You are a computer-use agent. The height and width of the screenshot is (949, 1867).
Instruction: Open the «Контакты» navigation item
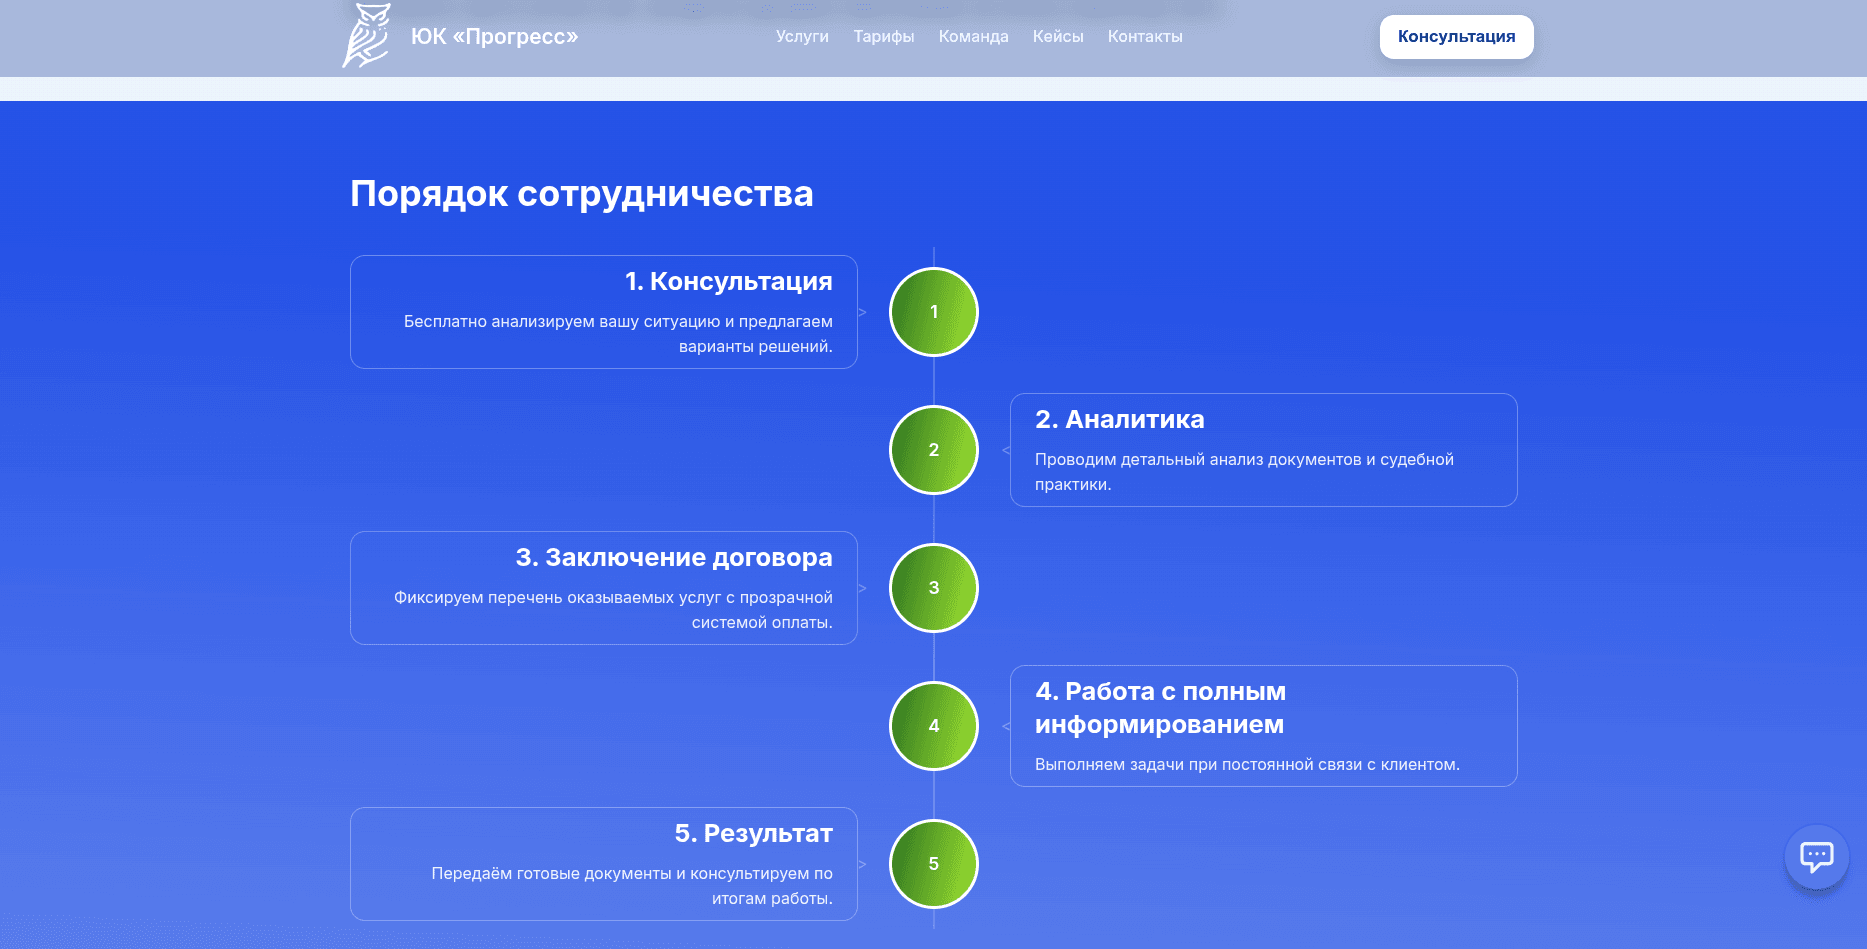click(x=1144, y=36)
